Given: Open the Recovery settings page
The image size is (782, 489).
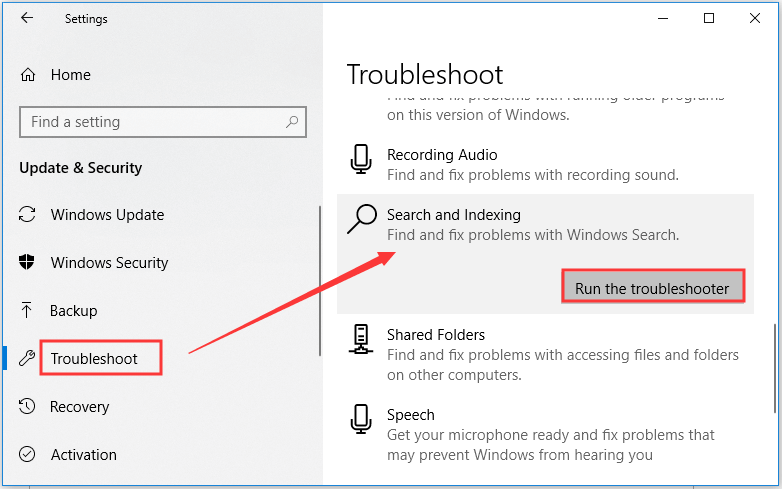Looking at the screenshot, I should point(79,407).
